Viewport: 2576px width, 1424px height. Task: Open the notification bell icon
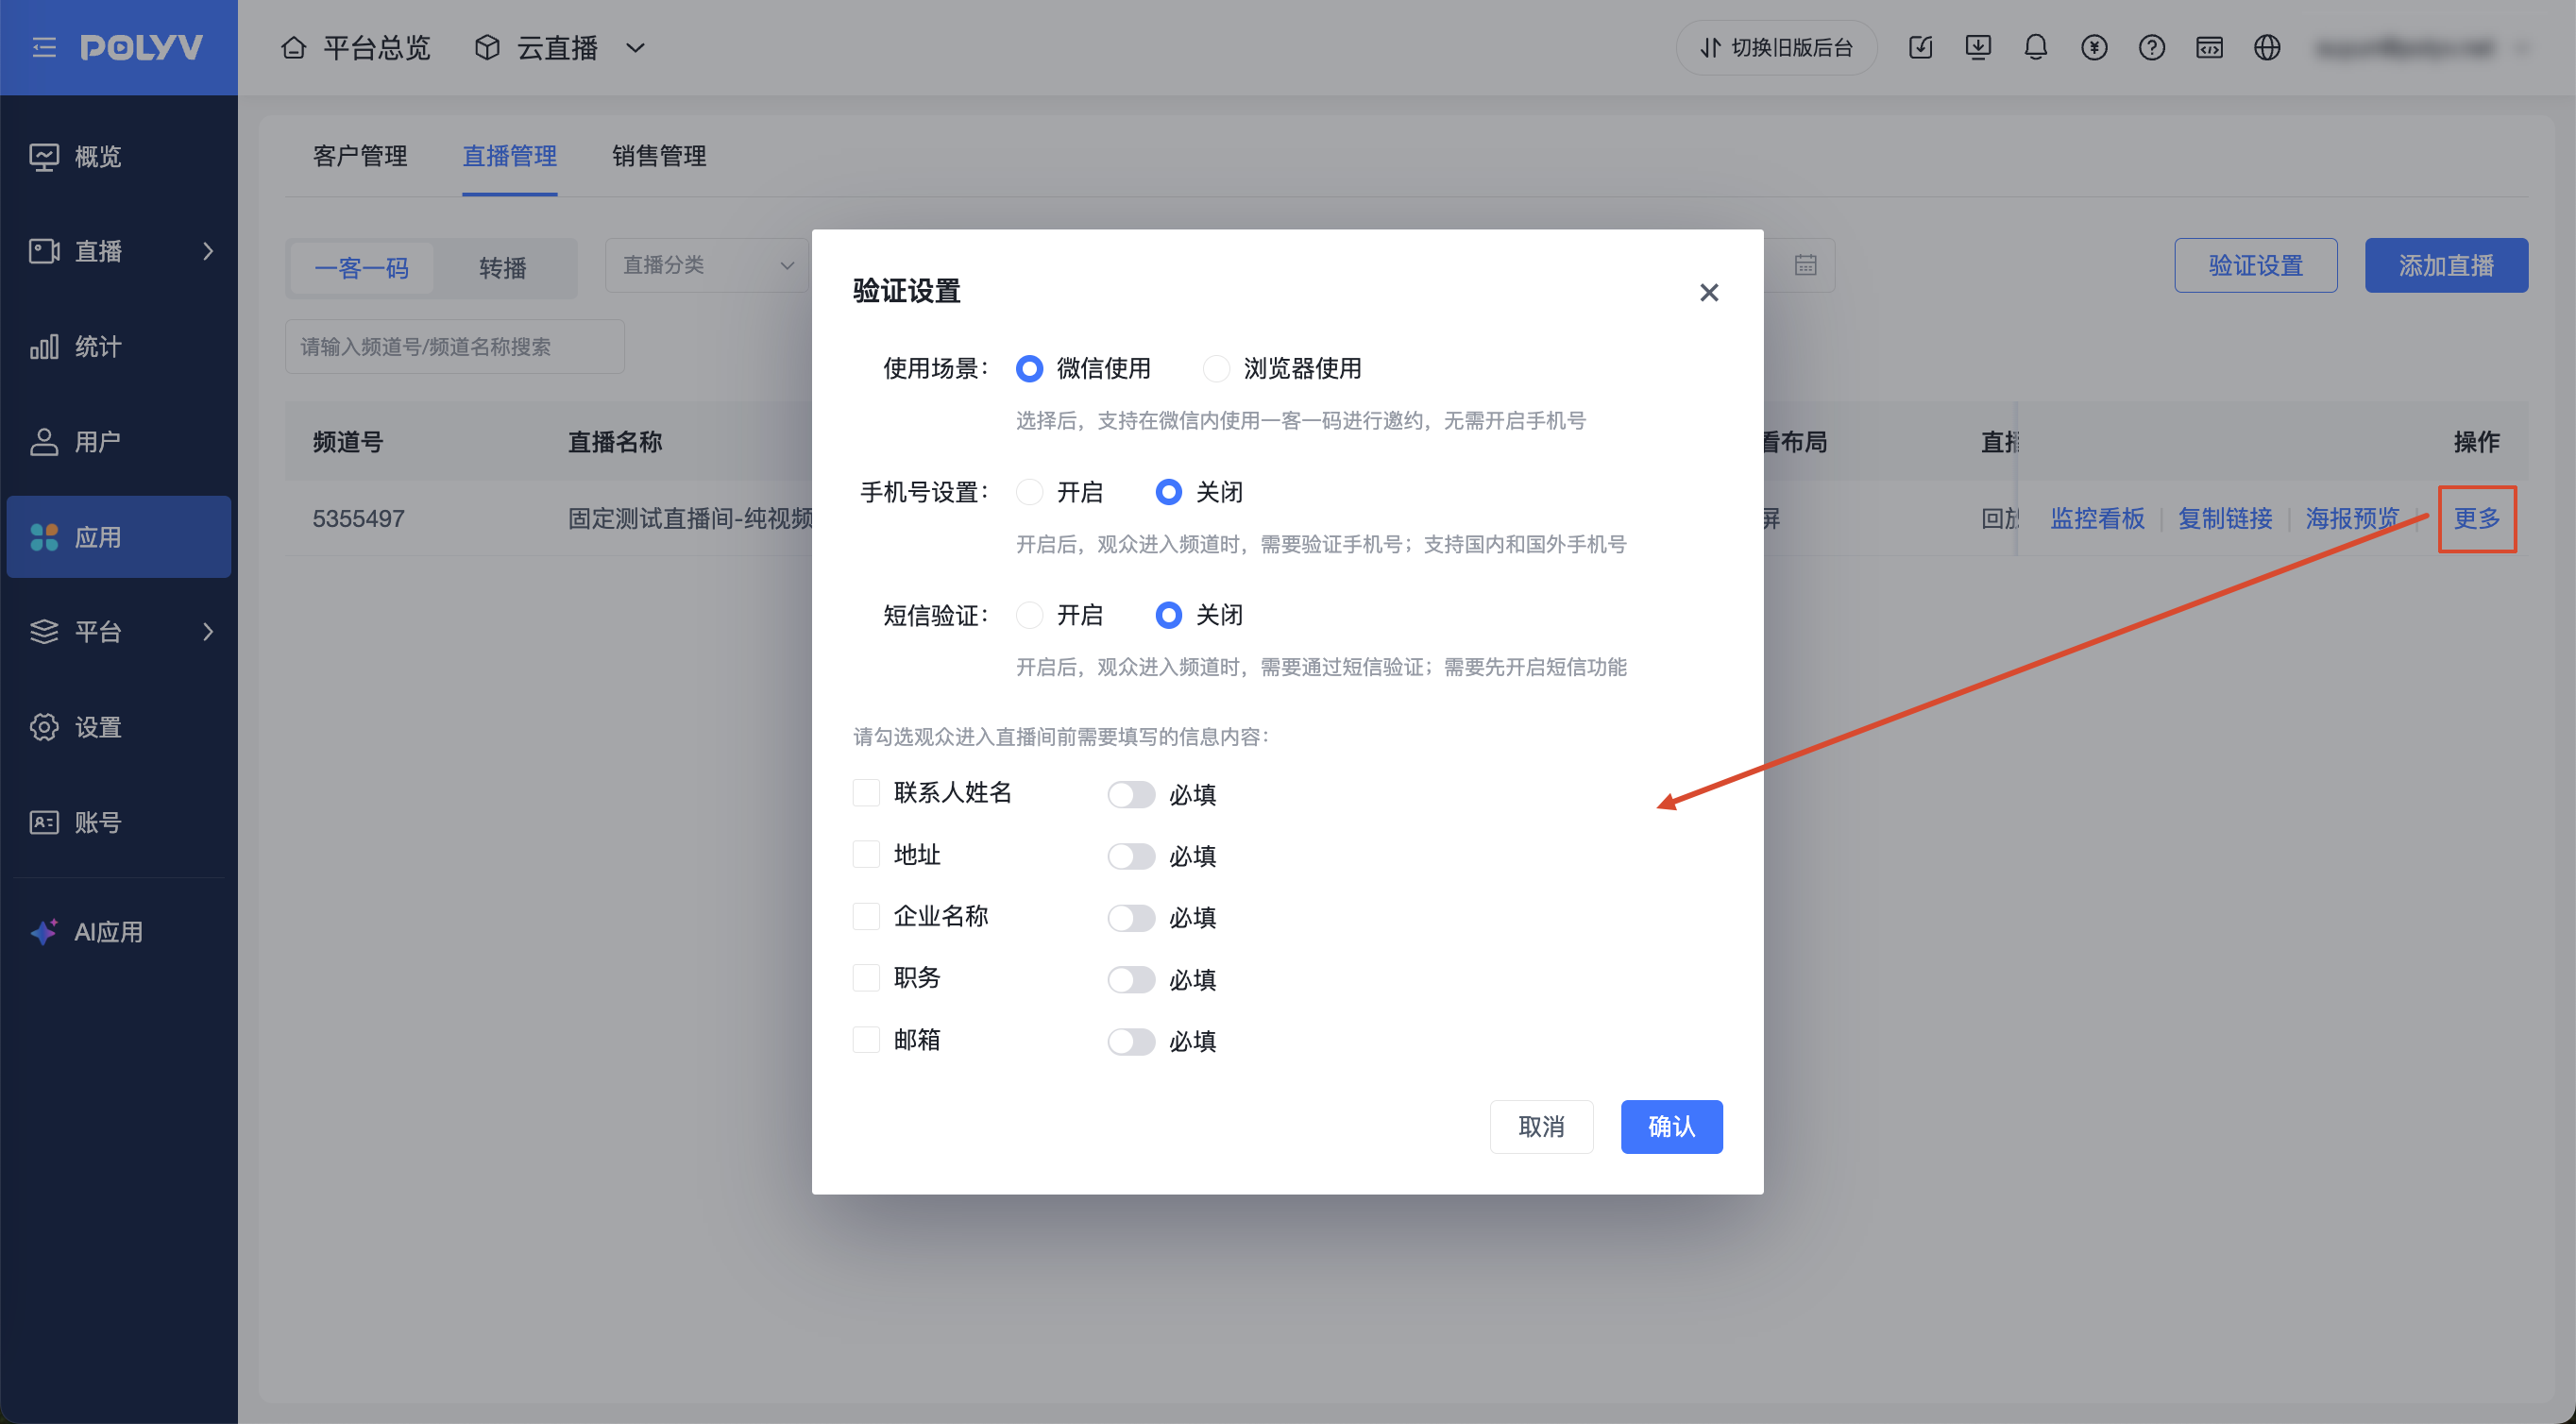(2036, 47)
